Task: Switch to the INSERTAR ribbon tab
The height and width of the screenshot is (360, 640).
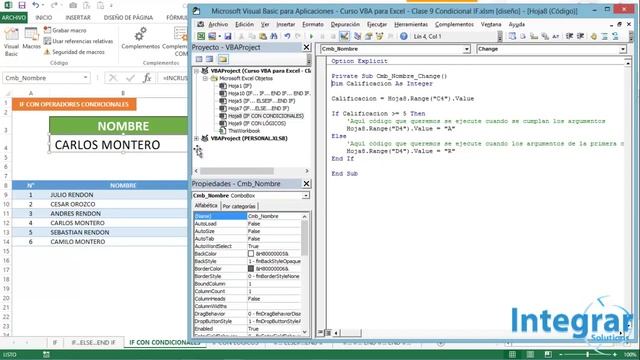Action: 78,18
